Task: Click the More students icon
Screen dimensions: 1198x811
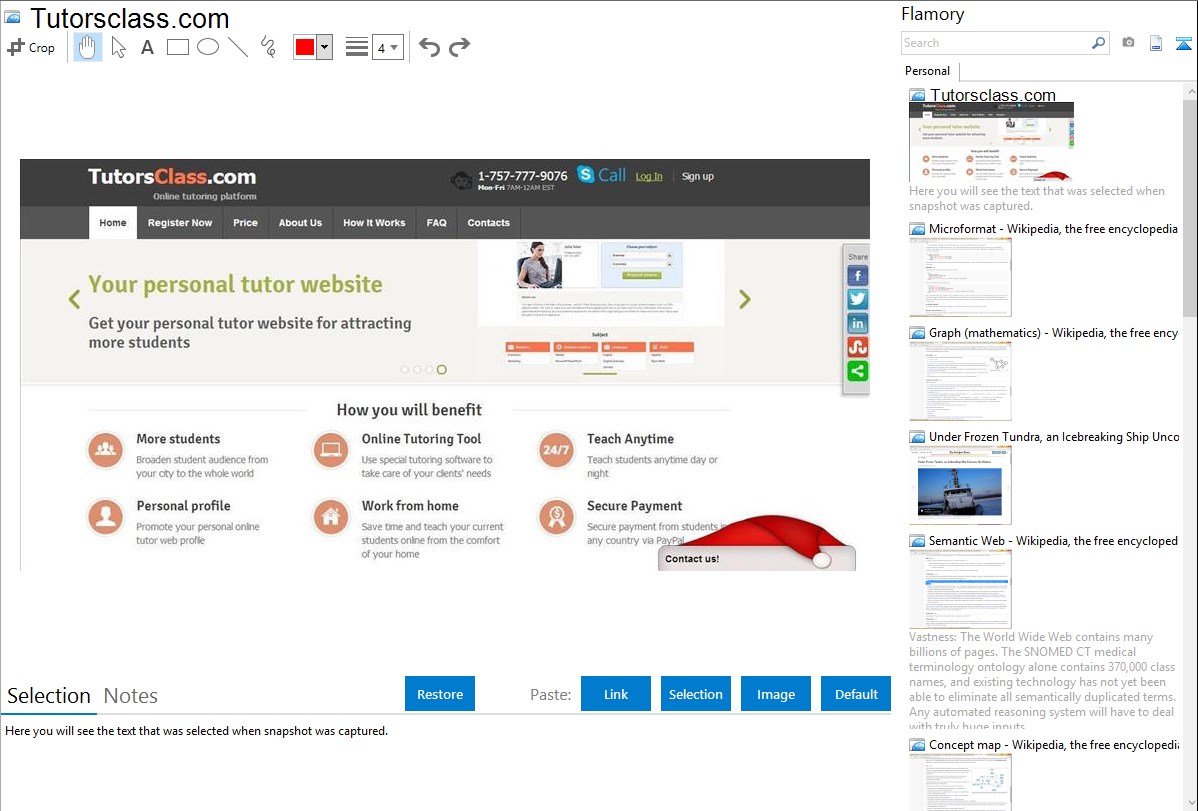Action: click(x=105, y=449)
